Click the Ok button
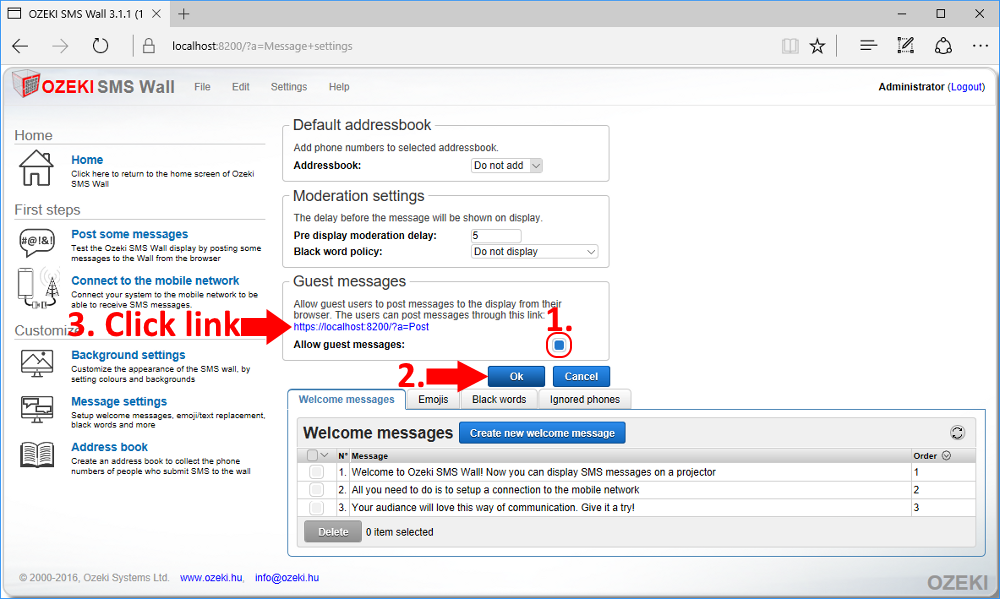Screen dimensions: 1000x599 tap(517, 376)
